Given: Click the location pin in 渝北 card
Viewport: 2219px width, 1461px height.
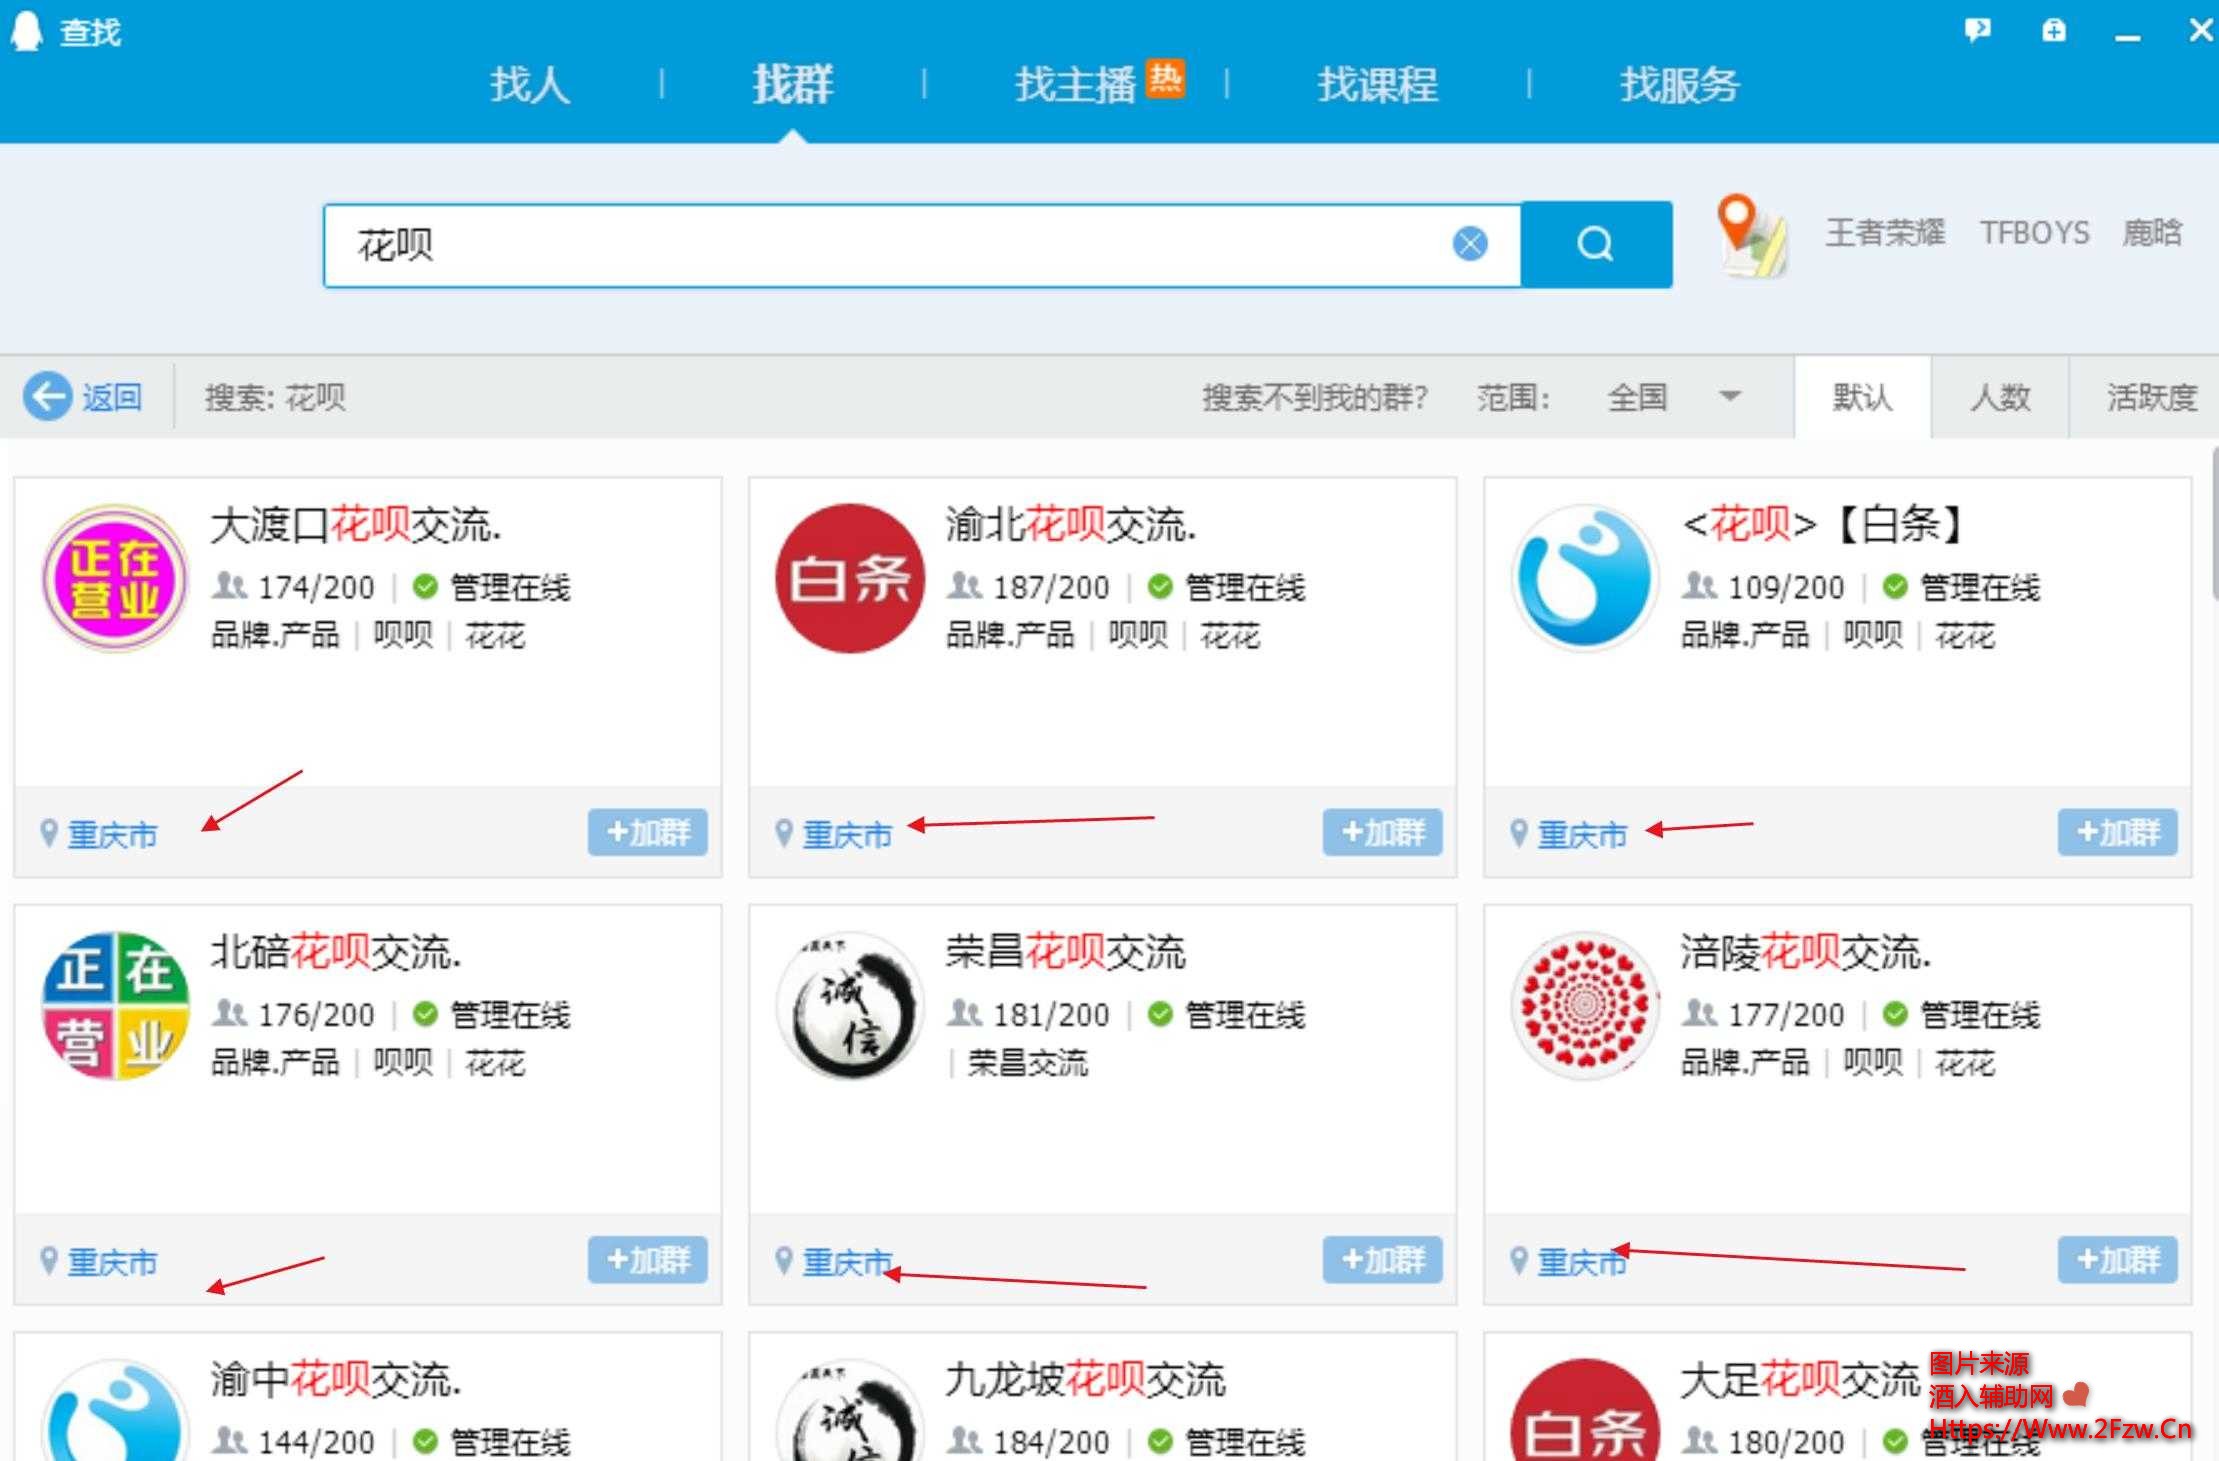Looking at the screenshot, I should [x=784, y=833].
